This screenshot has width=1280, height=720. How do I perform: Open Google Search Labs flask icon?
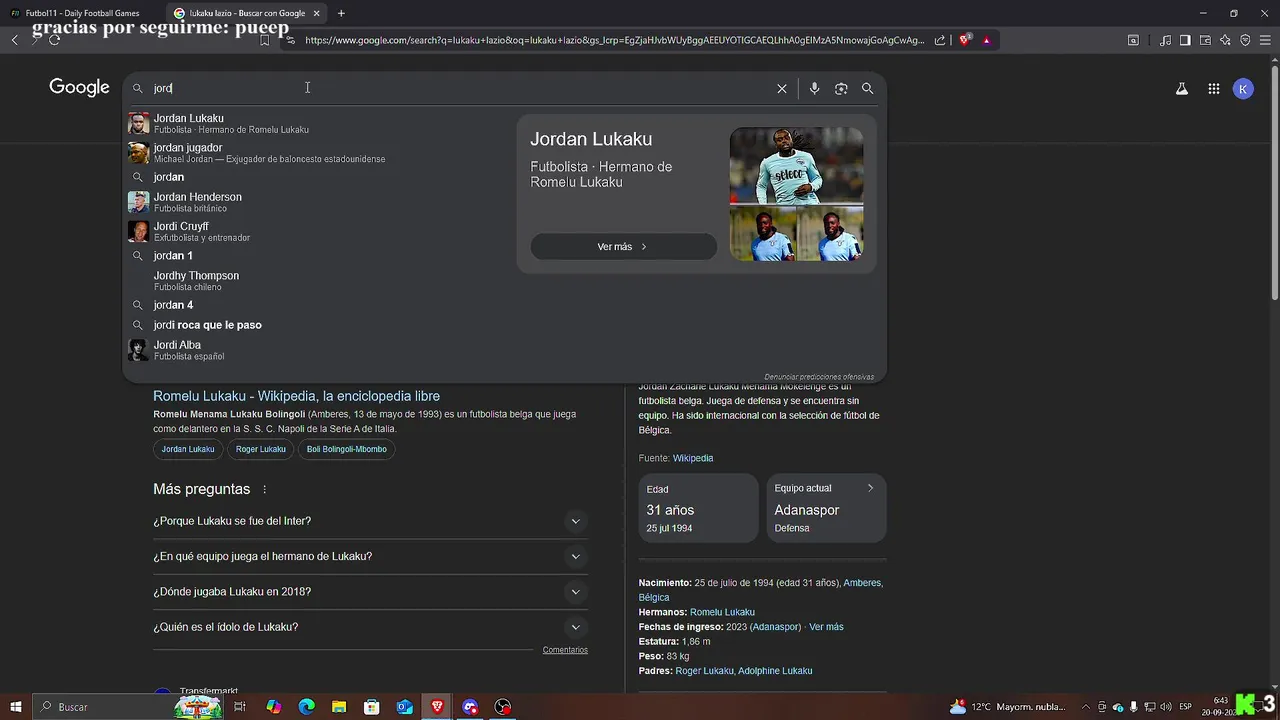pyautogui.click(x=1181, y=88)
